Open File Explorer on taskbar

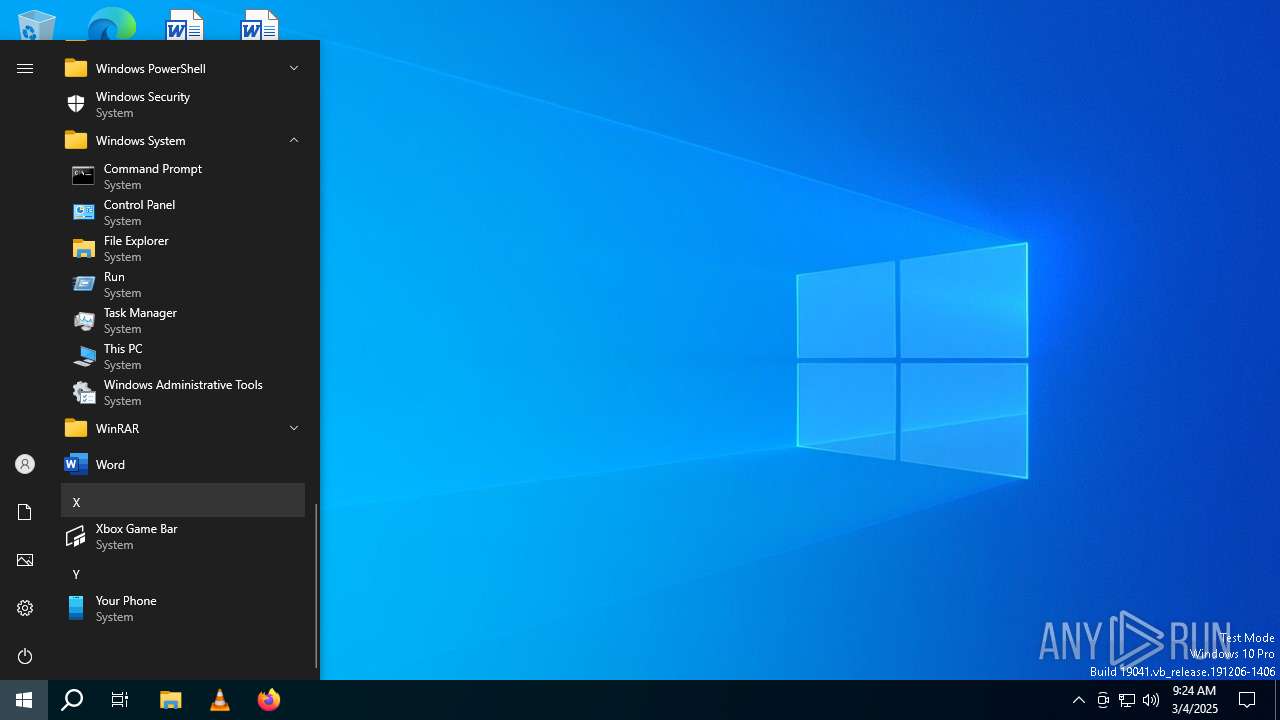click(x=171, y=700)
